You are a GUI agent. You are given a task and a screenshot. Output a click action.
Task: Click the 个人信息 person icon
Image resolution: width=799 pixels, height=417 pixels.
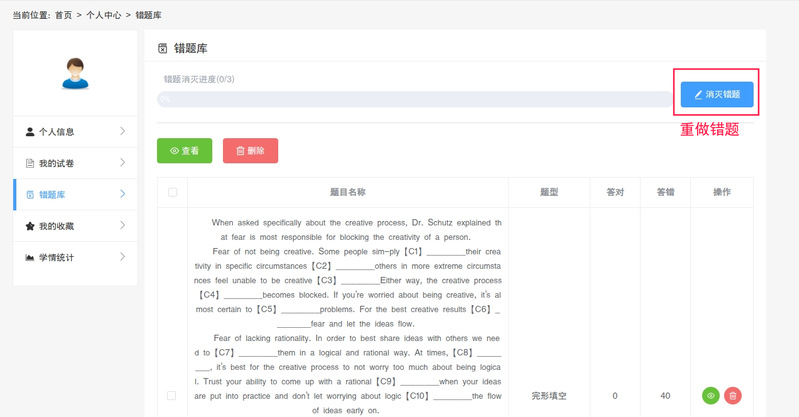30,132
